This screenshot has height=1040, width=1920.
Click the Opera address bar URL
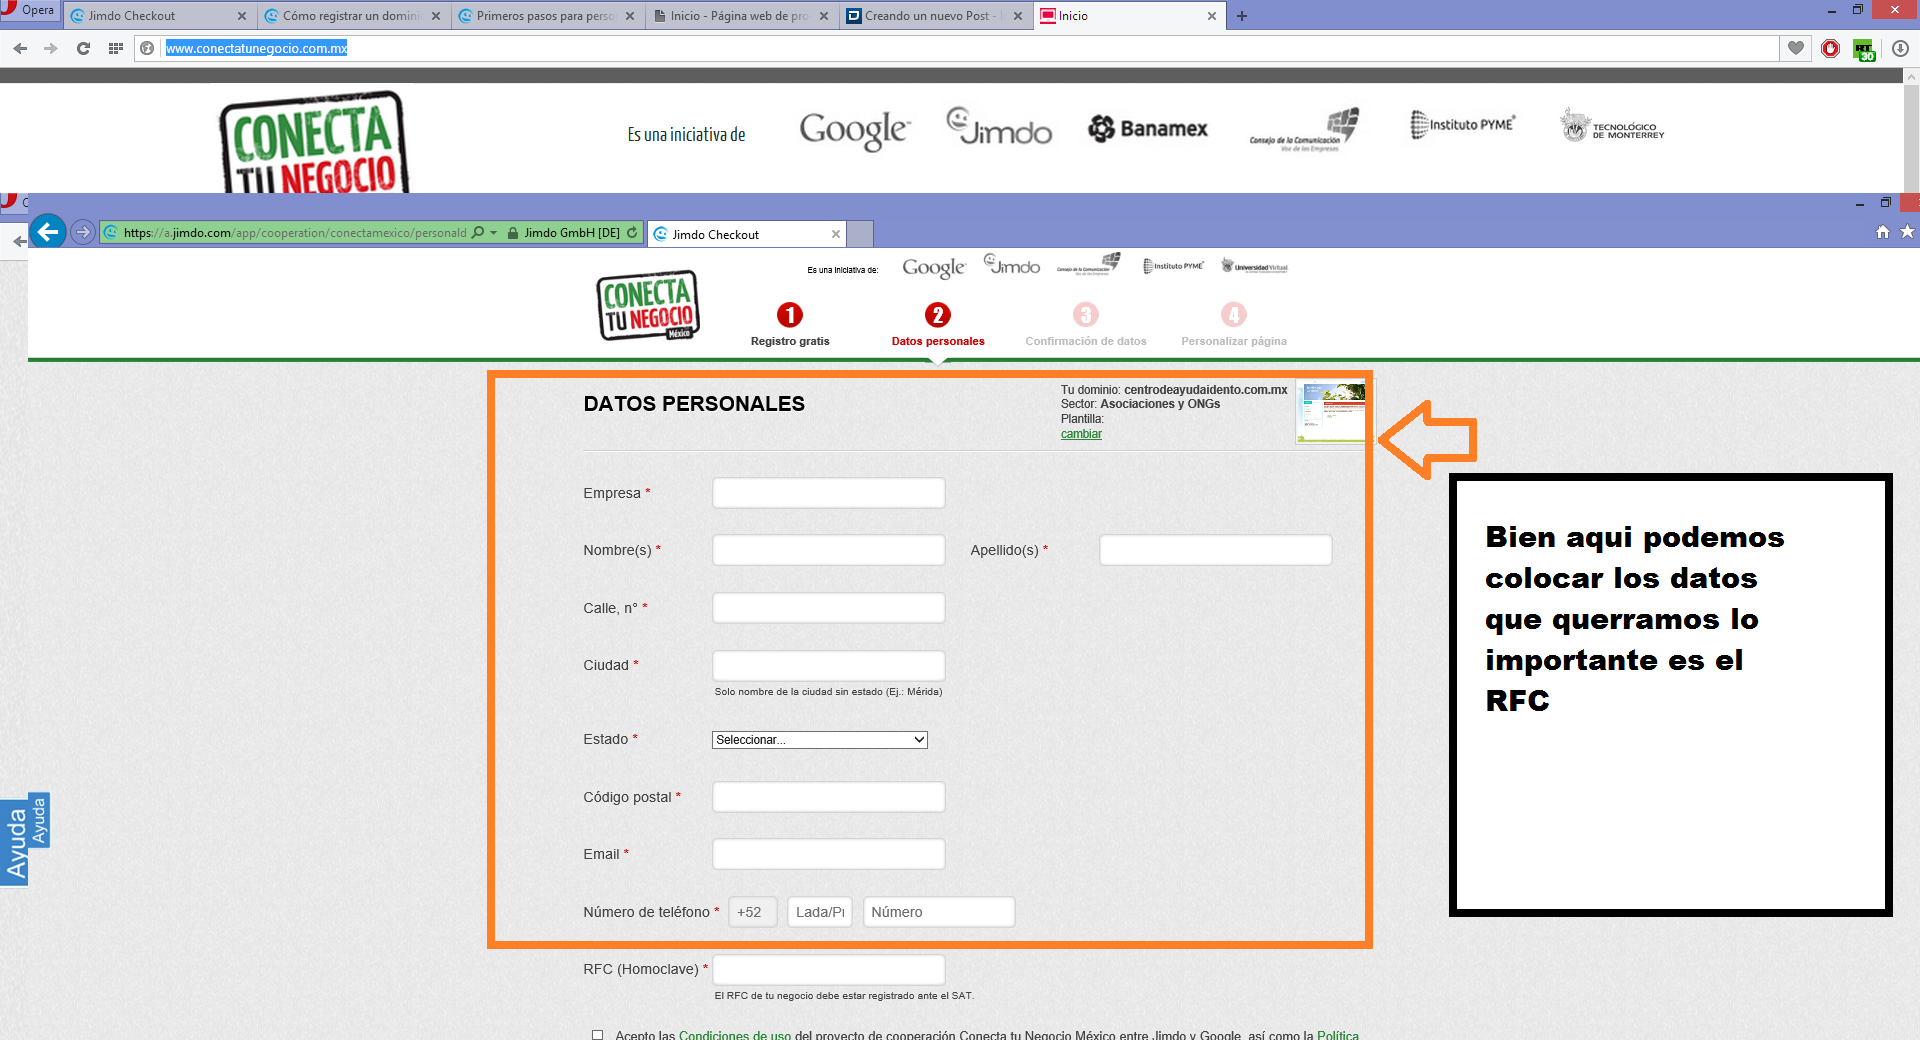[256, 48]
